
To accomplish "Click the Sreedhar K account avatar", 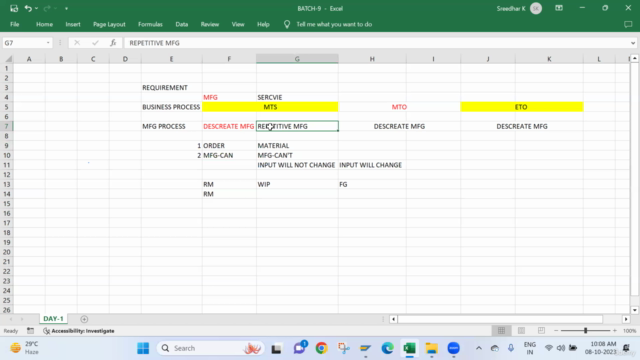I will (x=536, y=9).
